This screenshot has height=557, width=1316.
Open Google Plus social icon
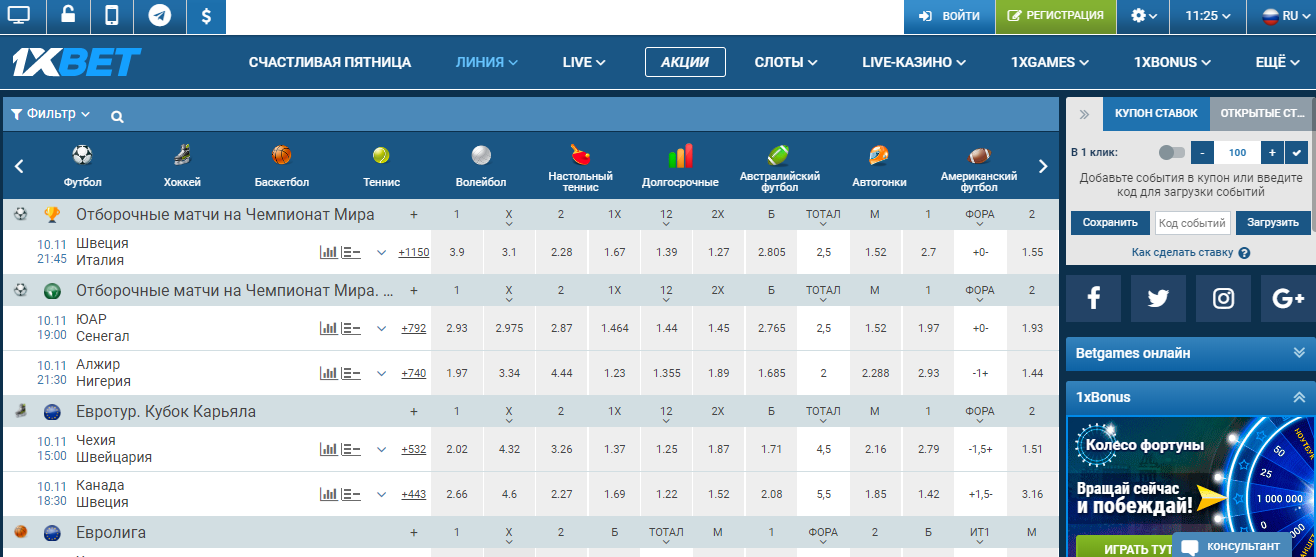(x=1288, y=298)
